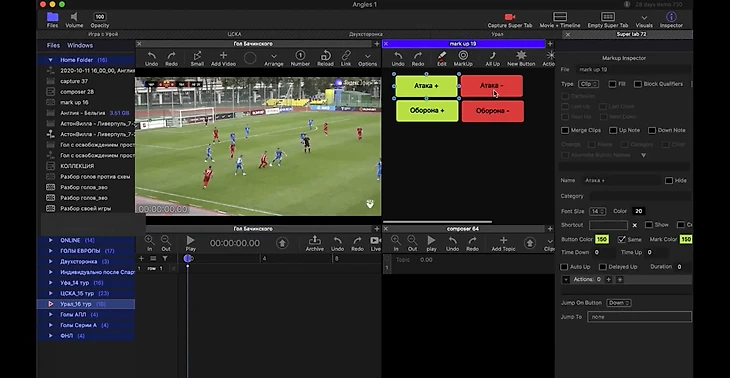
Task: Select the Files tab in the sidebar
Action: tap(53, 46)
